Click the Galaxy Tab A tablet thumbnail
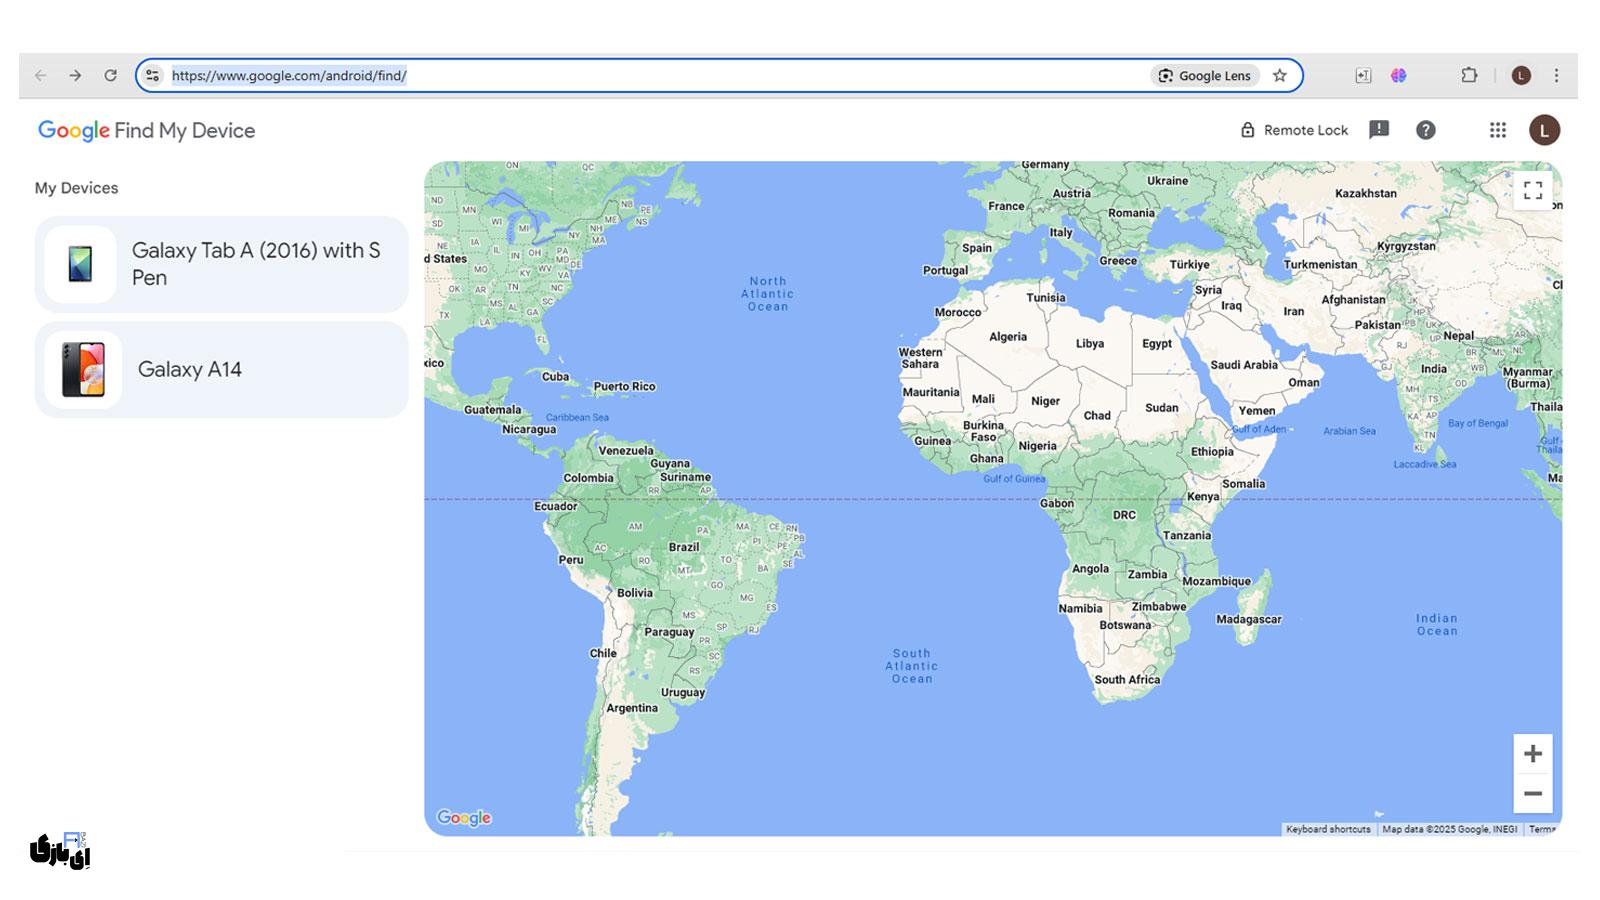The width and height of the screenshot is (1600, 900). pos(80,264)
